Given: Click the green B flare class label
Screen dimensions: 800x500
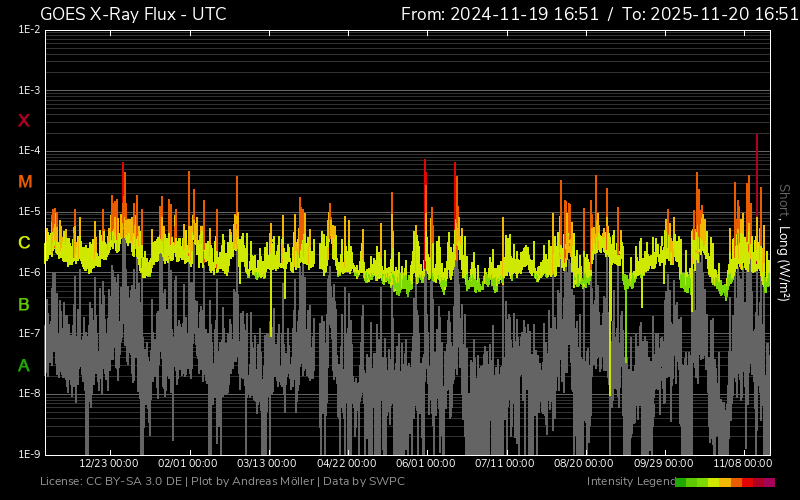Looking at the screenshot, I should click(x=24, y=304).
